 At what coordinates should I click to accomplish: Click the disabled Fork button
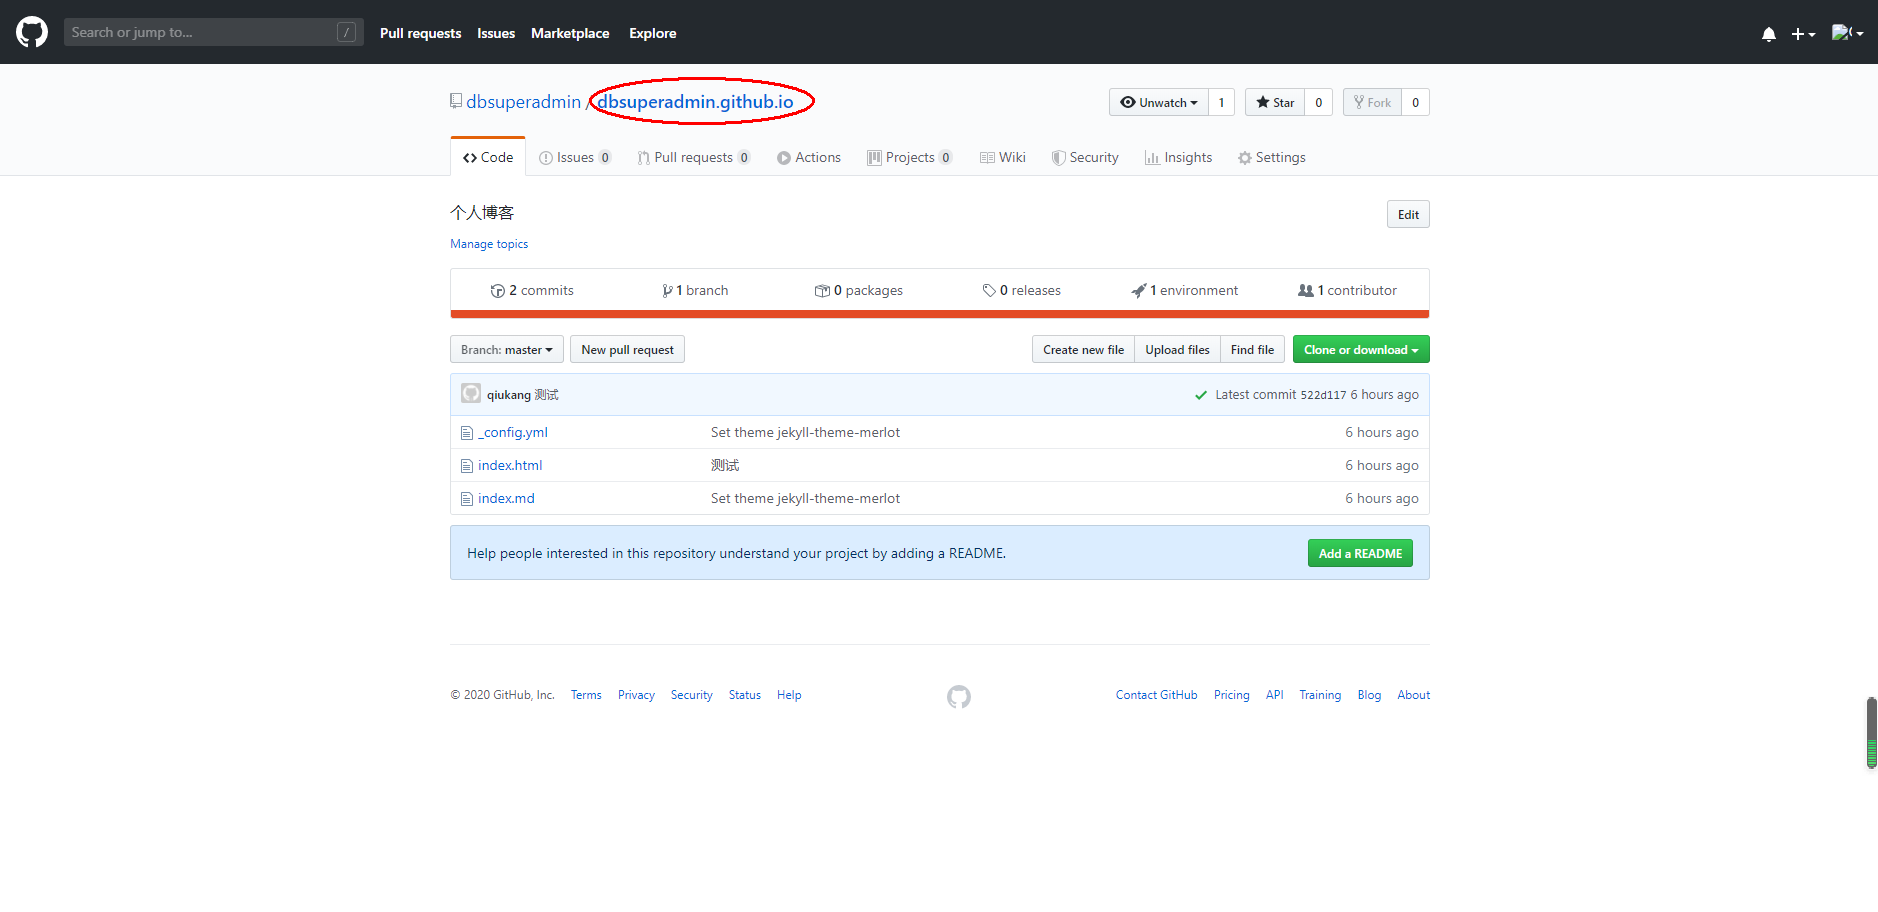point(1372,102)
